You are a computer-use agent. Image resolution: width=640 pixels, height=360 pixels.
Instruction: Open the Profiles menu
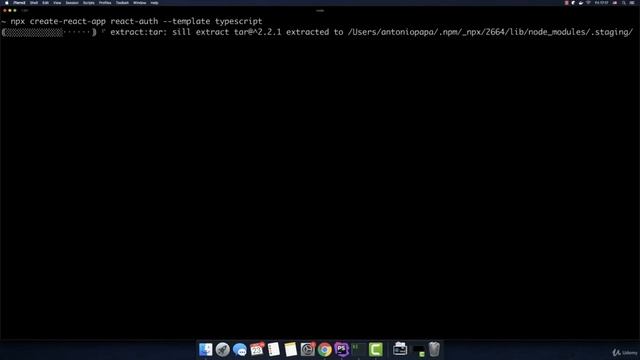coord(105,3)
